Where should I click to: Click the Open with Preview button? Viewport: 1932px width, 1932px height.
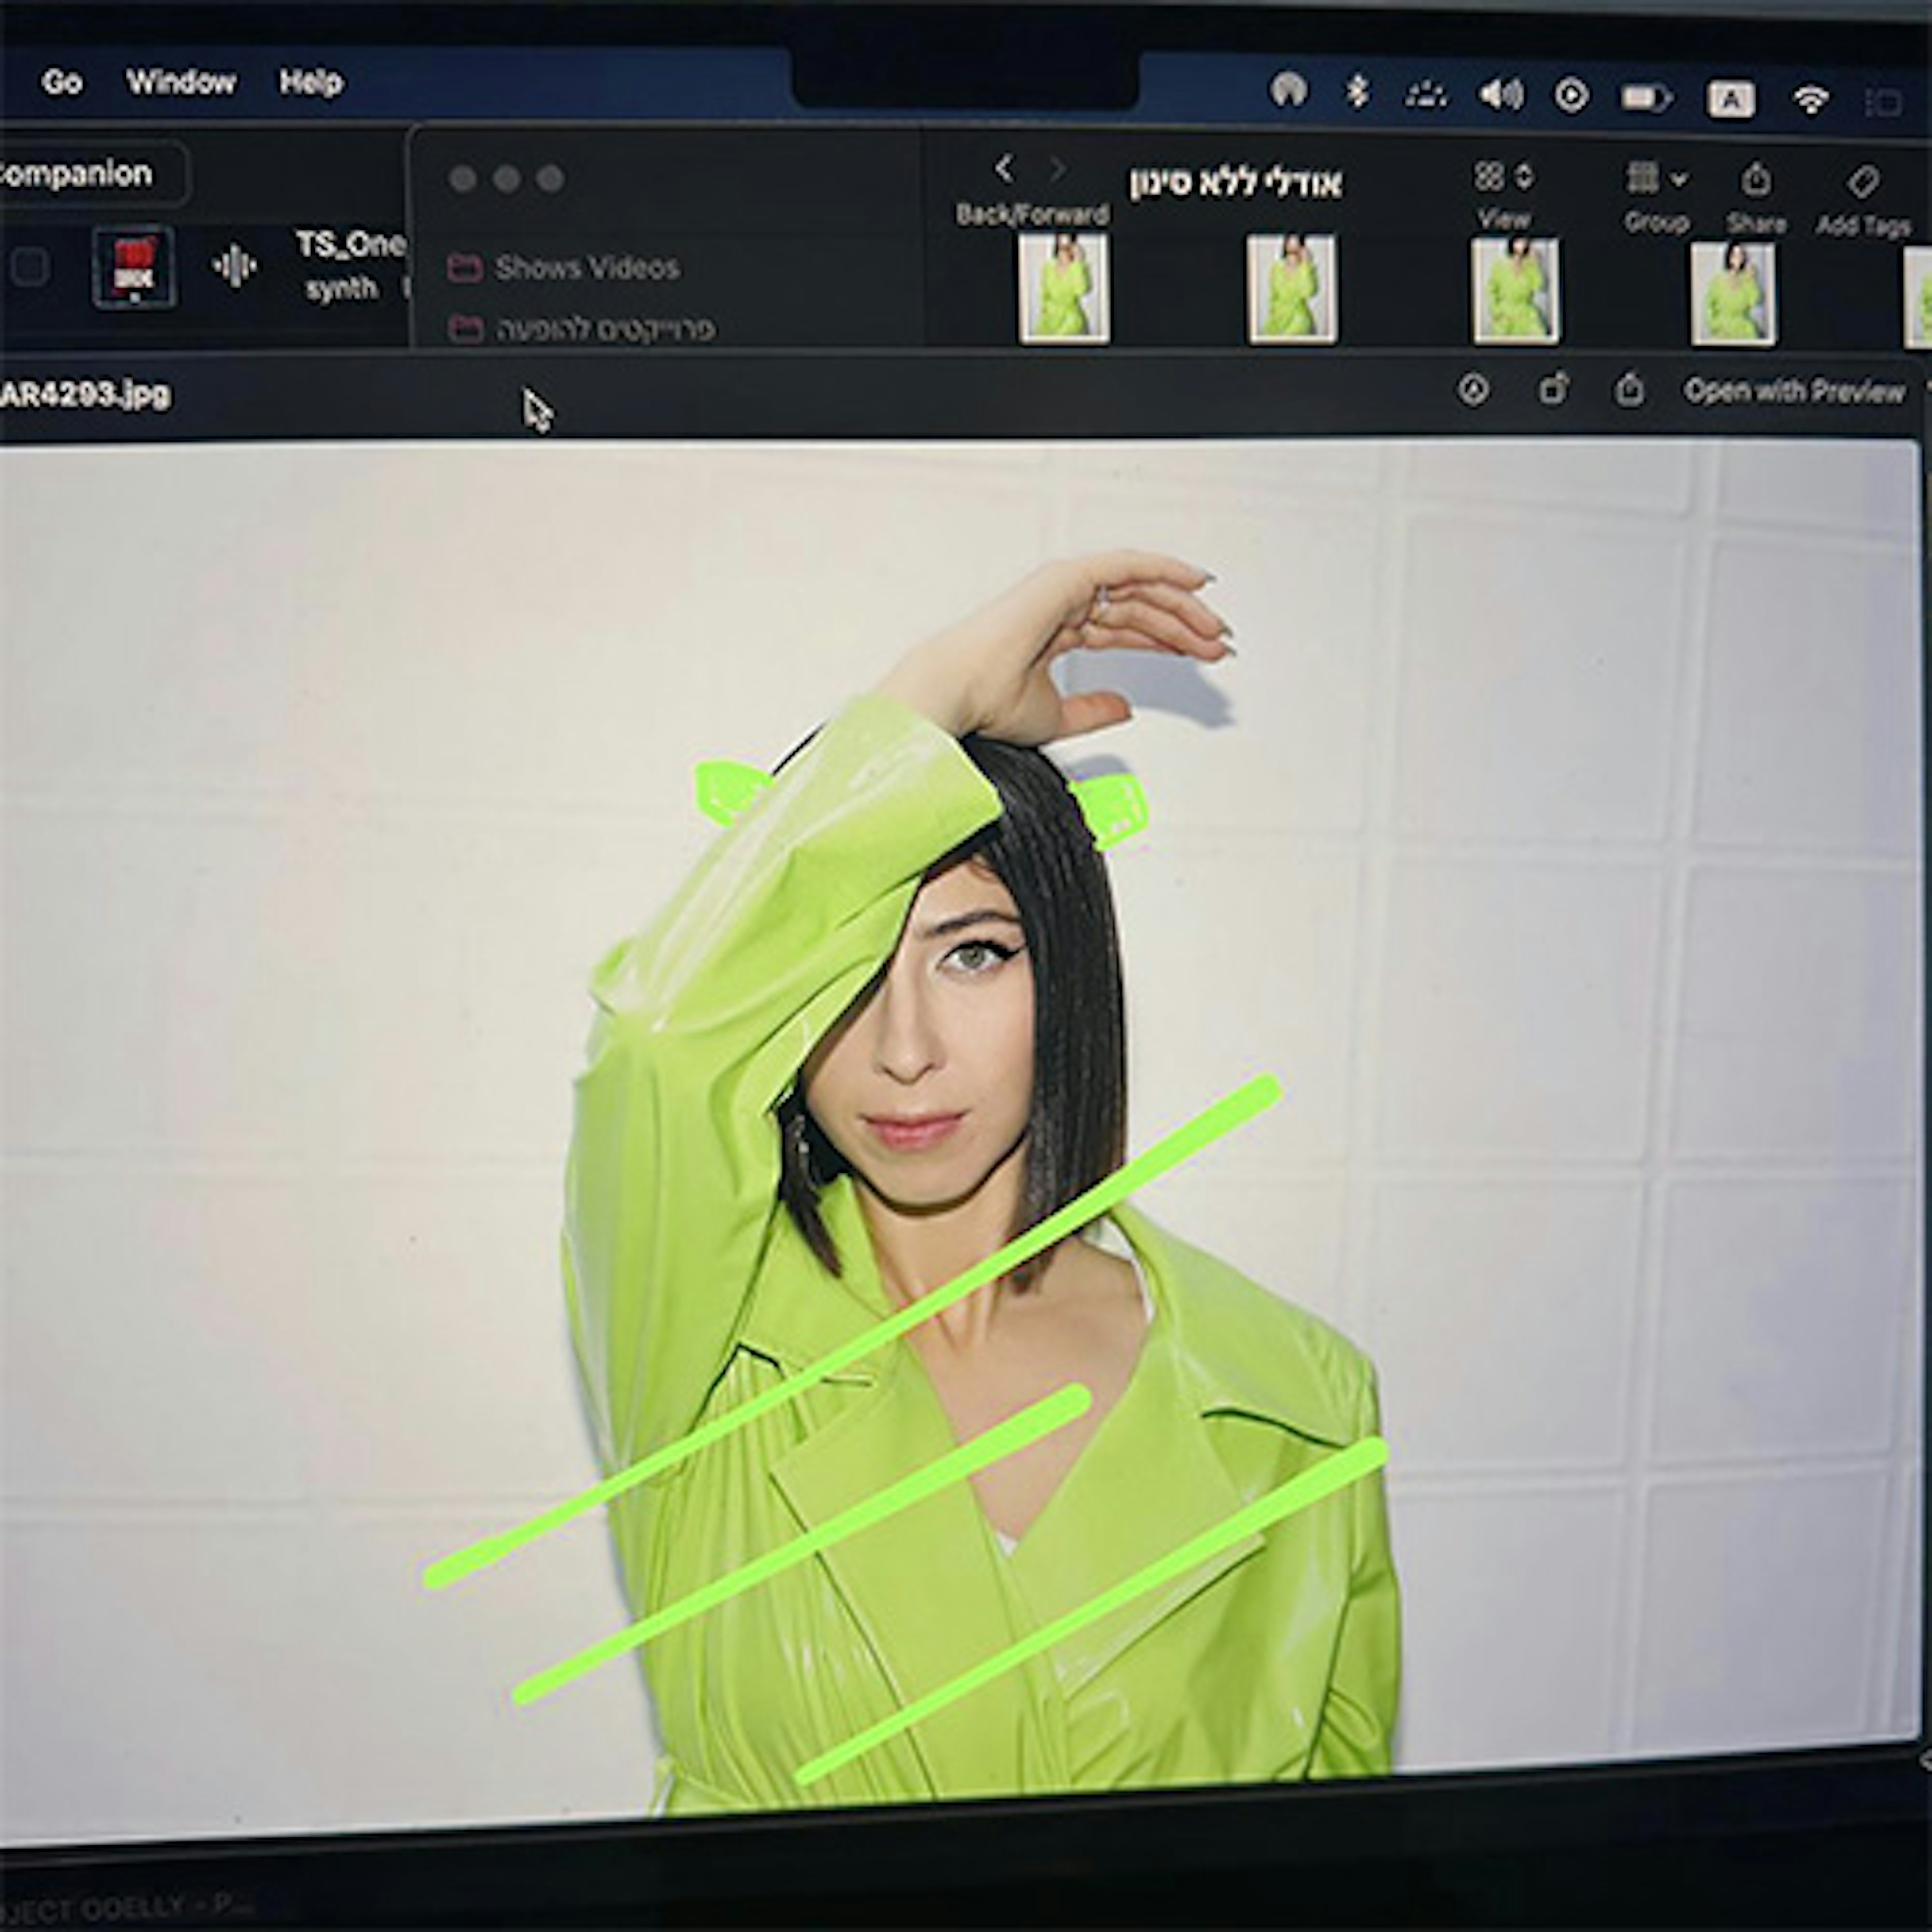(1794, 391)
